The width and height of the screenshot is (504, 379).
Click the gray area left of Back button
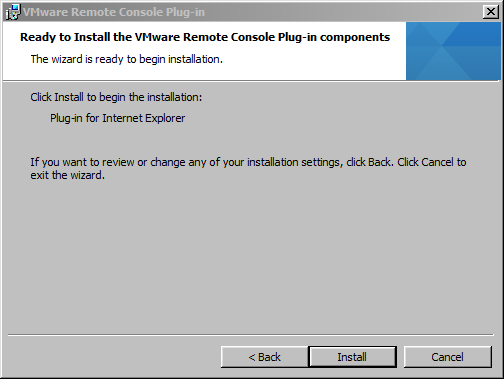113,357
